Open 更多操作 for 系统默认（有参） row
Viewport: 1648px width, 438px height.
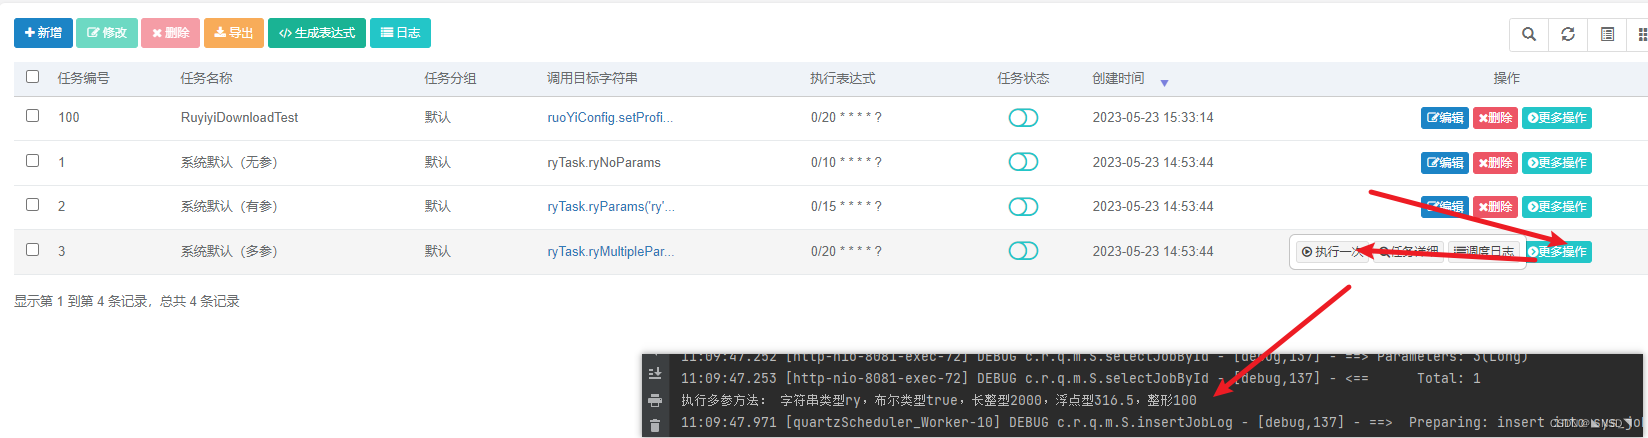(x=1557, y=207)
